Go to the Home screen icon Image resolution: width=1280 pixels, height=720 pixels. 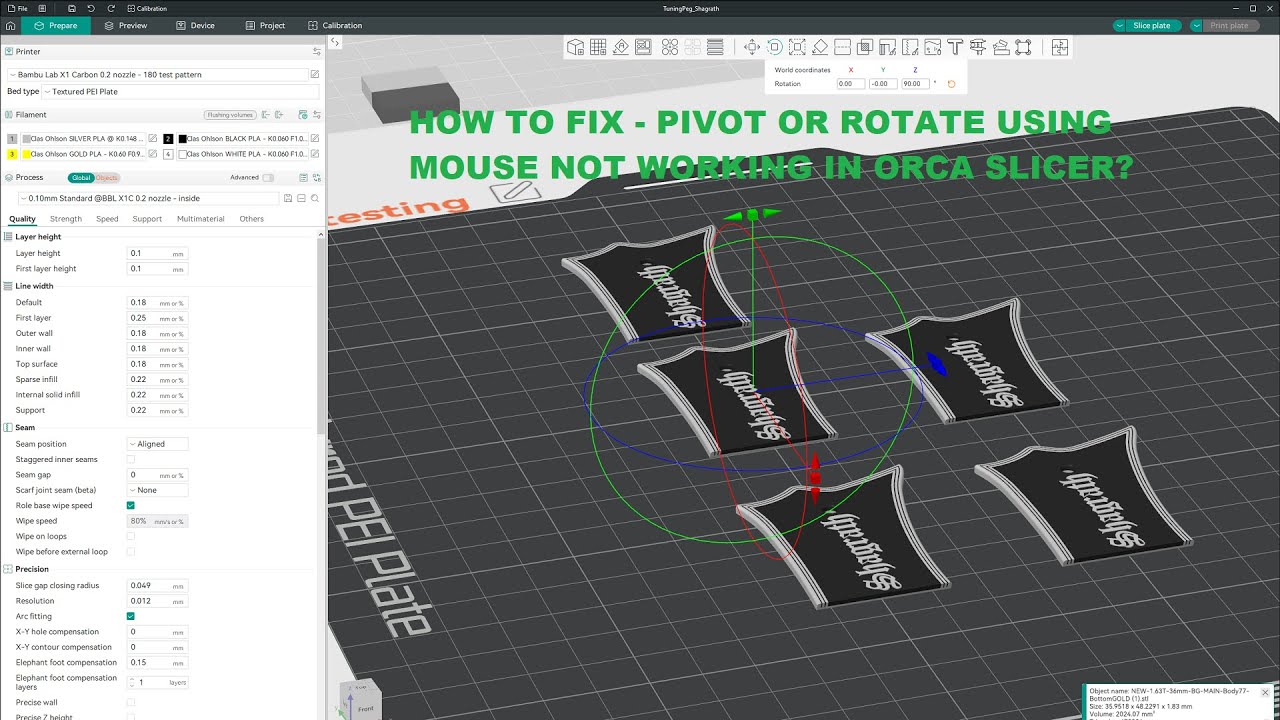[x=10, y=25]
